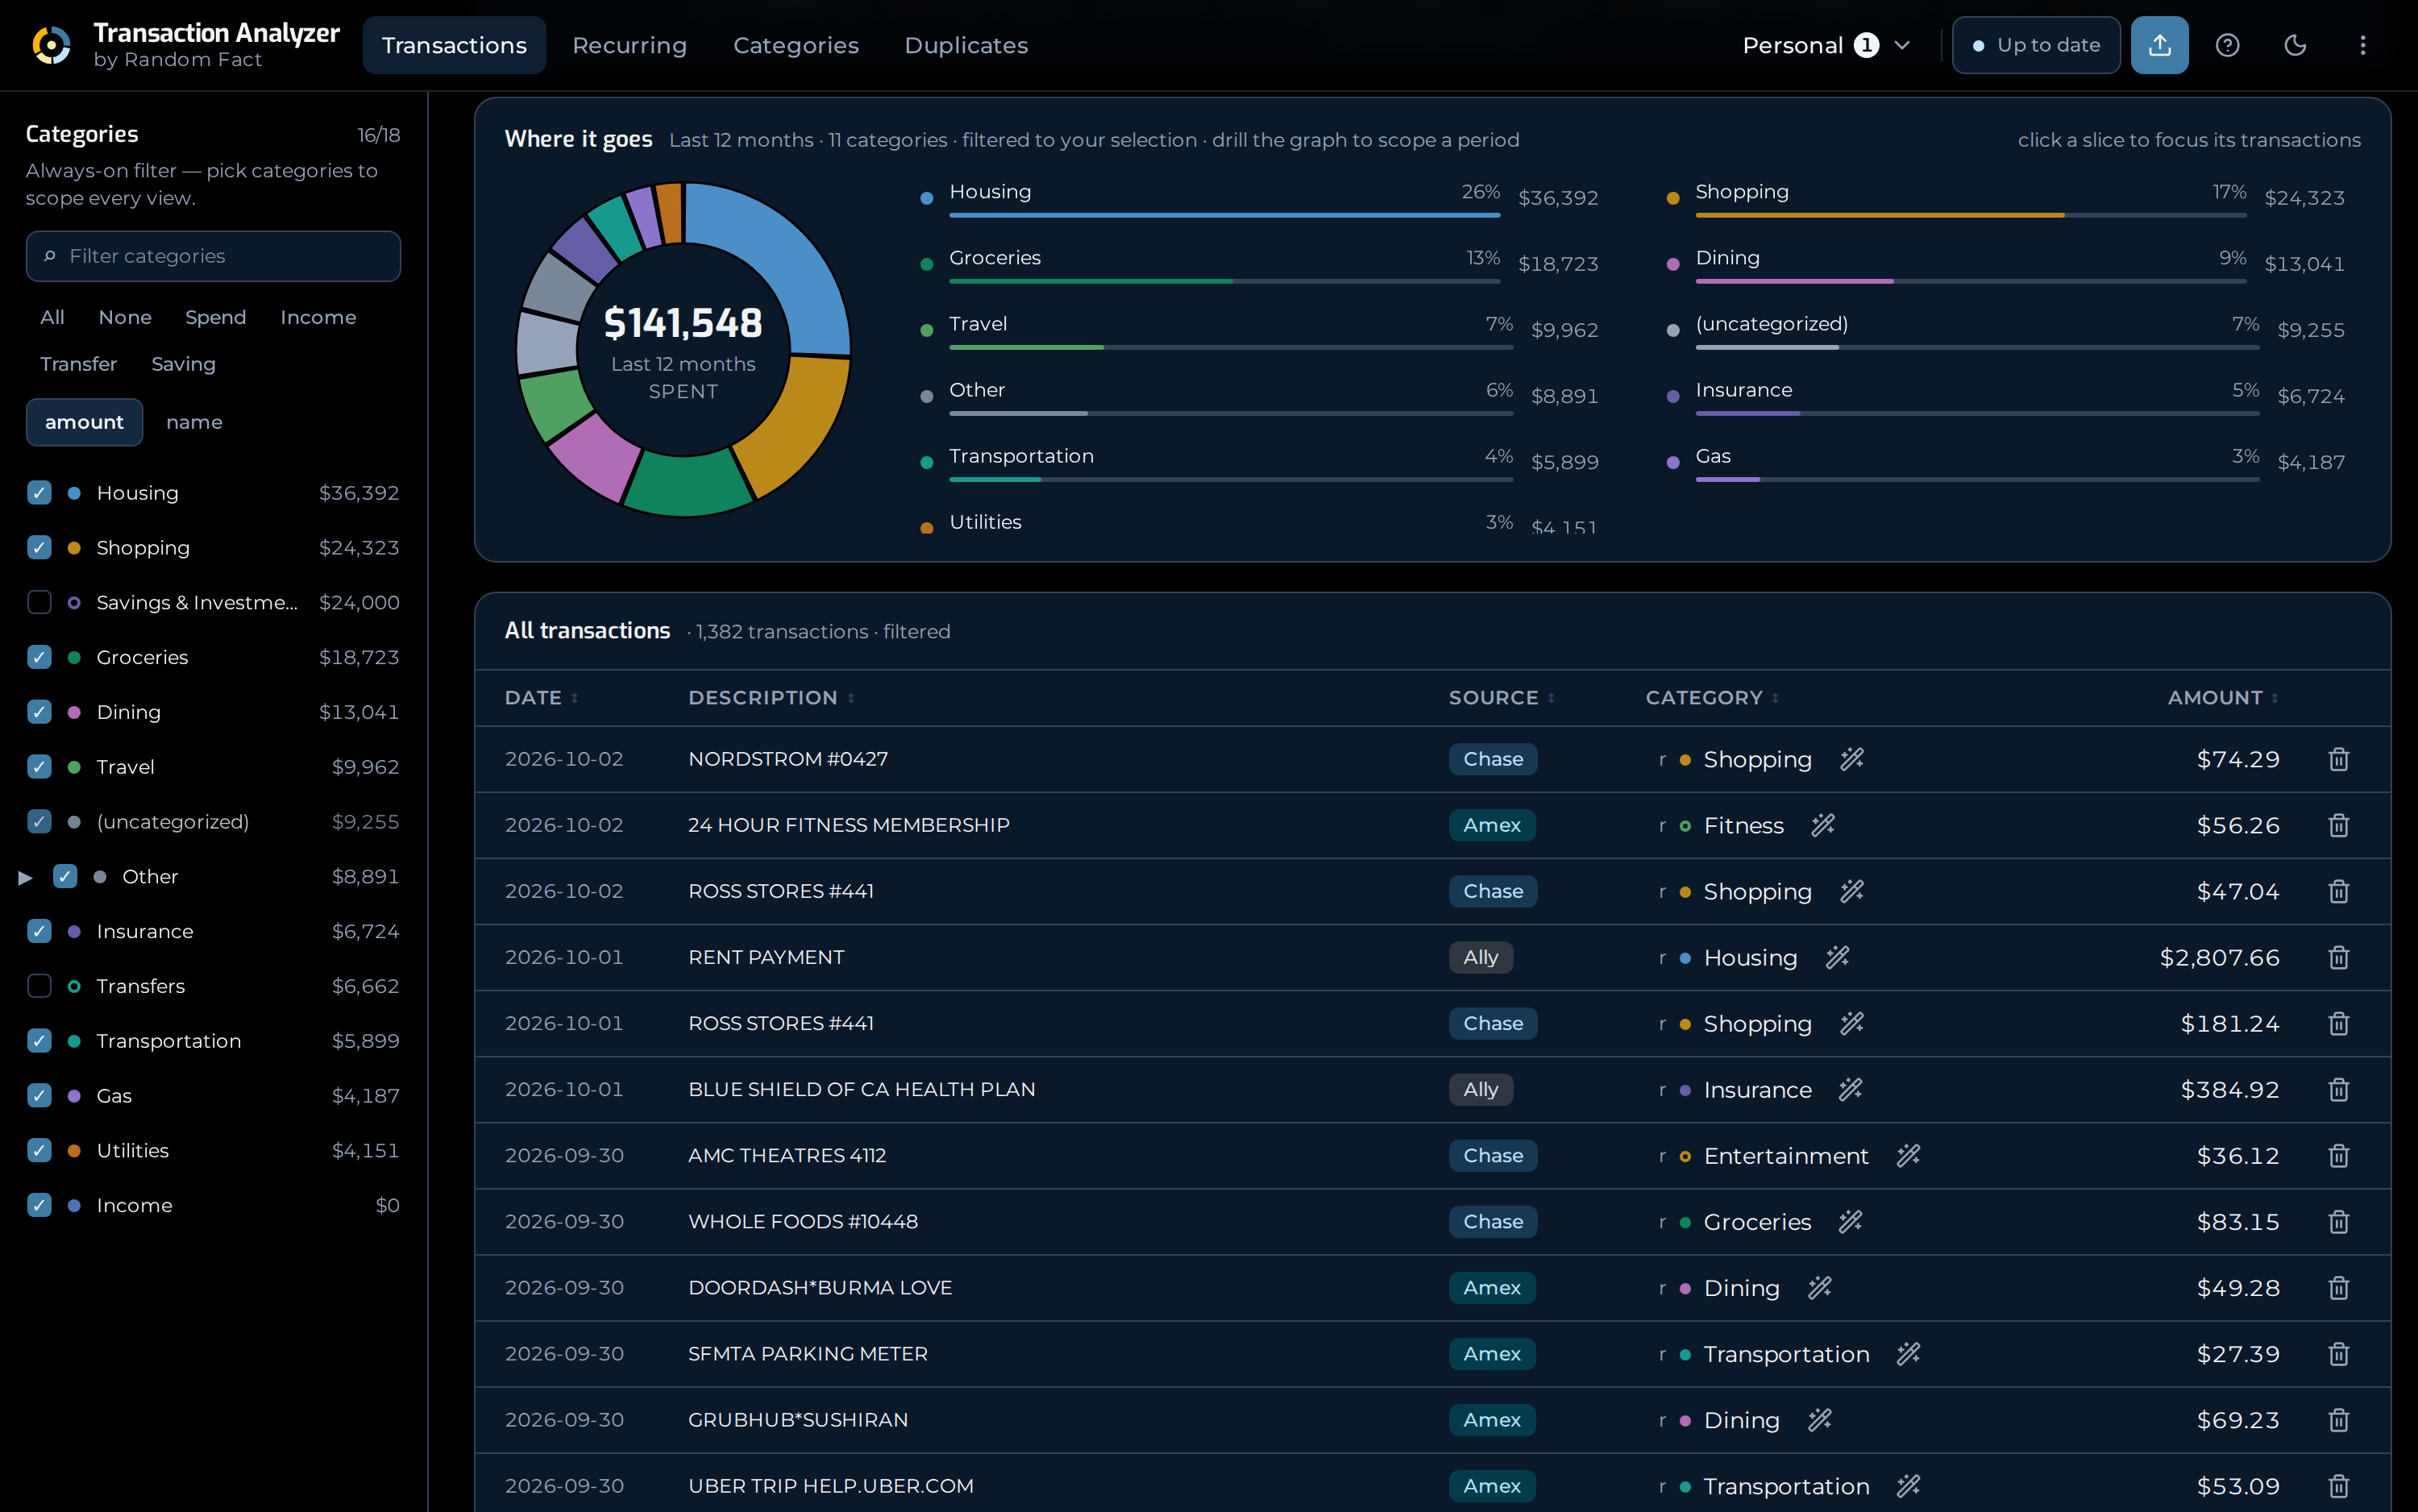Image resolution: width=2418 pixels, height=1512 pixels.
Task: Click magic wand next to Housing category
Action: tap(1838, 957)
